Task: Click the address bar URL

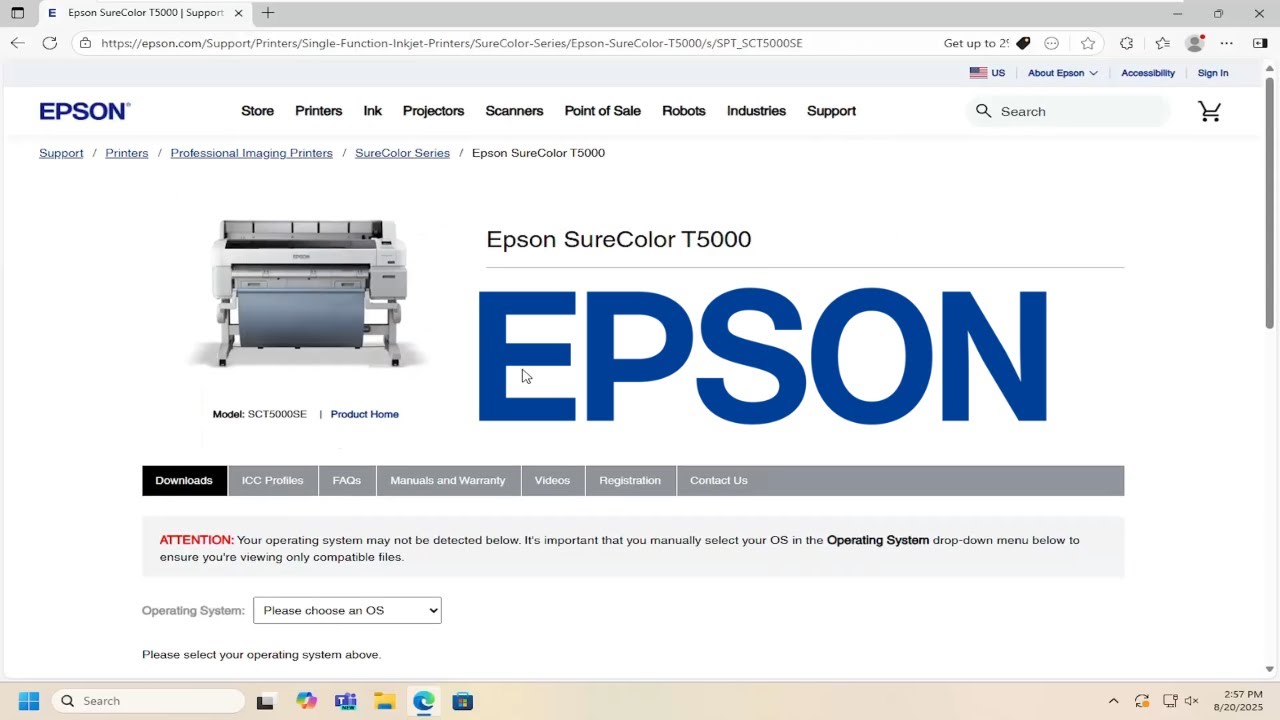Action: click(452, 43)
